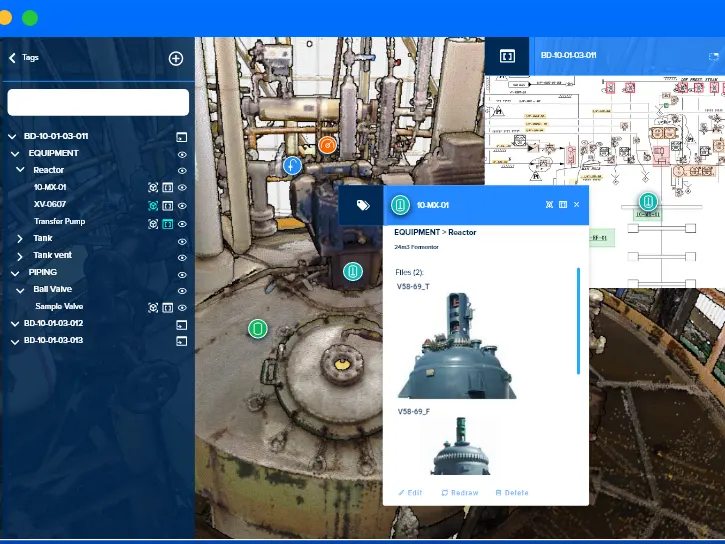The image size is (725, 544).
Task: Select the green tank marker on the vessel lid
Action: click(258, 329)
